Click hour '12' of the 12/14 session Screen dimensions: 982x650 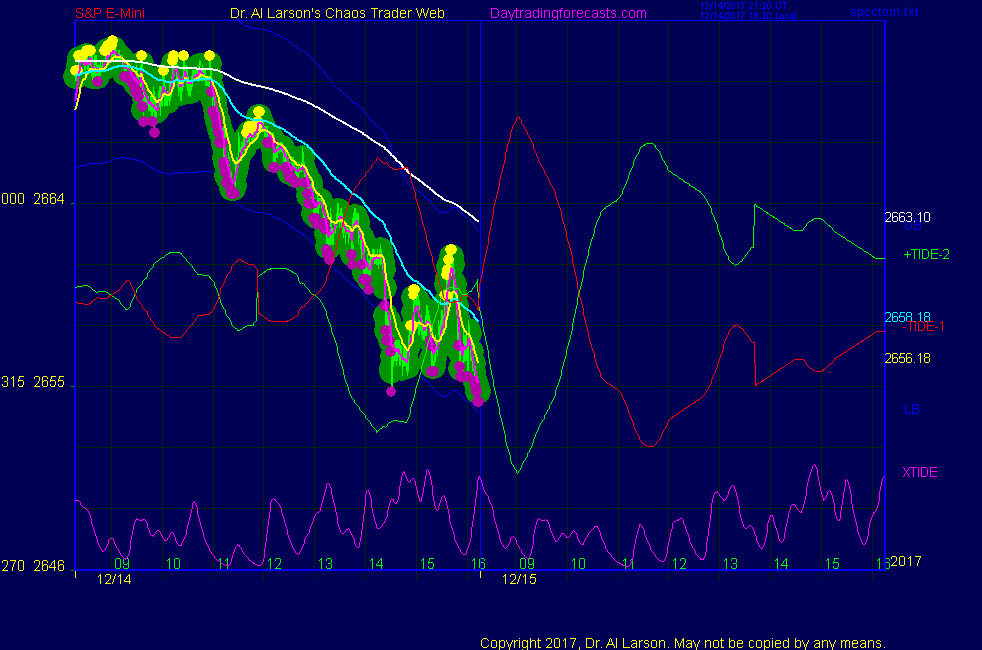click(x=274, y=564)
